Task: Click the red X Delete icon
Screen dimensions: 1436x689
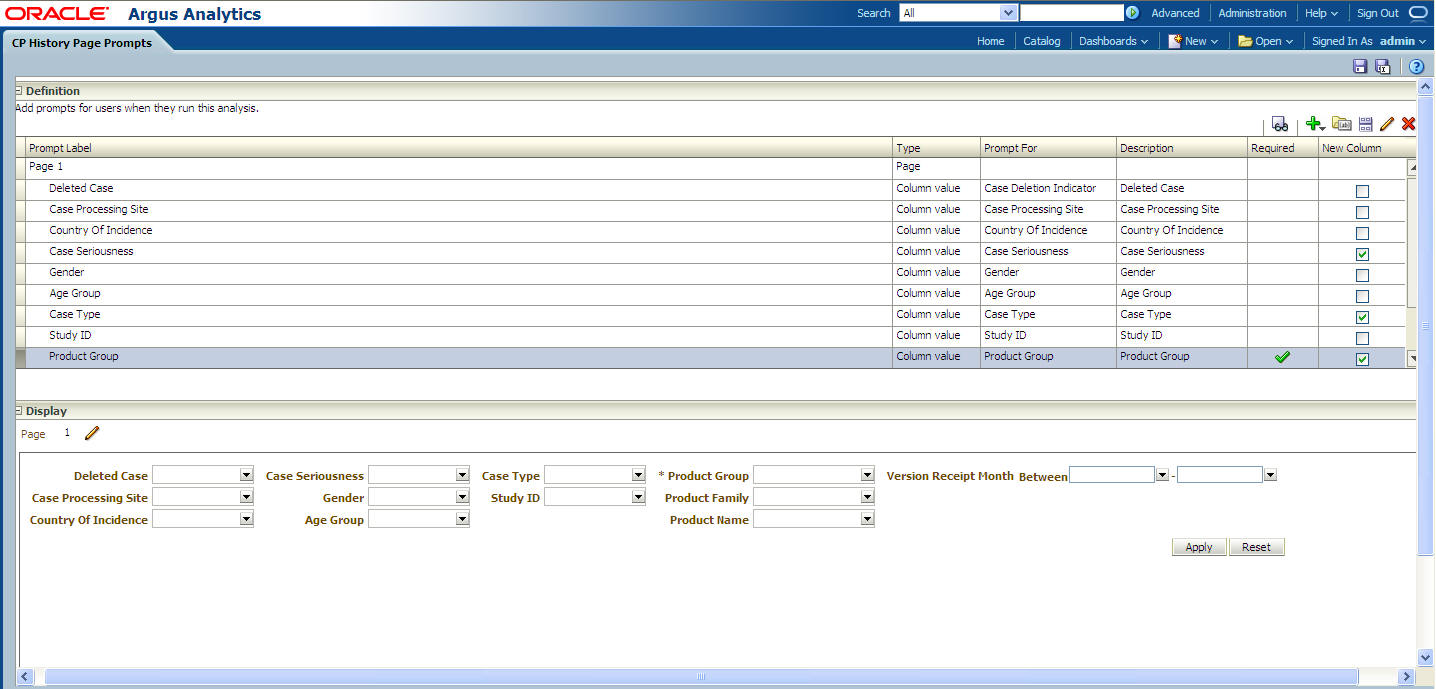Action: point(1409,124)
